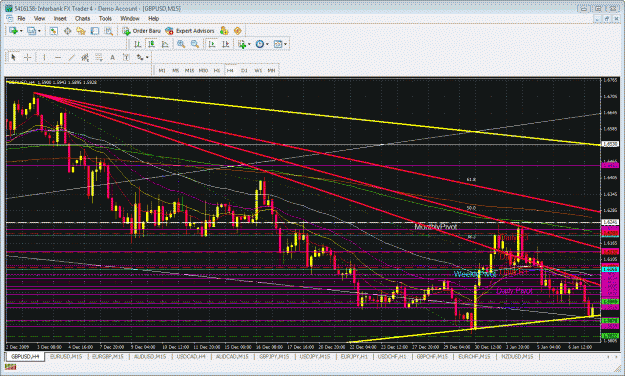Open the File menu

point(21,18)
